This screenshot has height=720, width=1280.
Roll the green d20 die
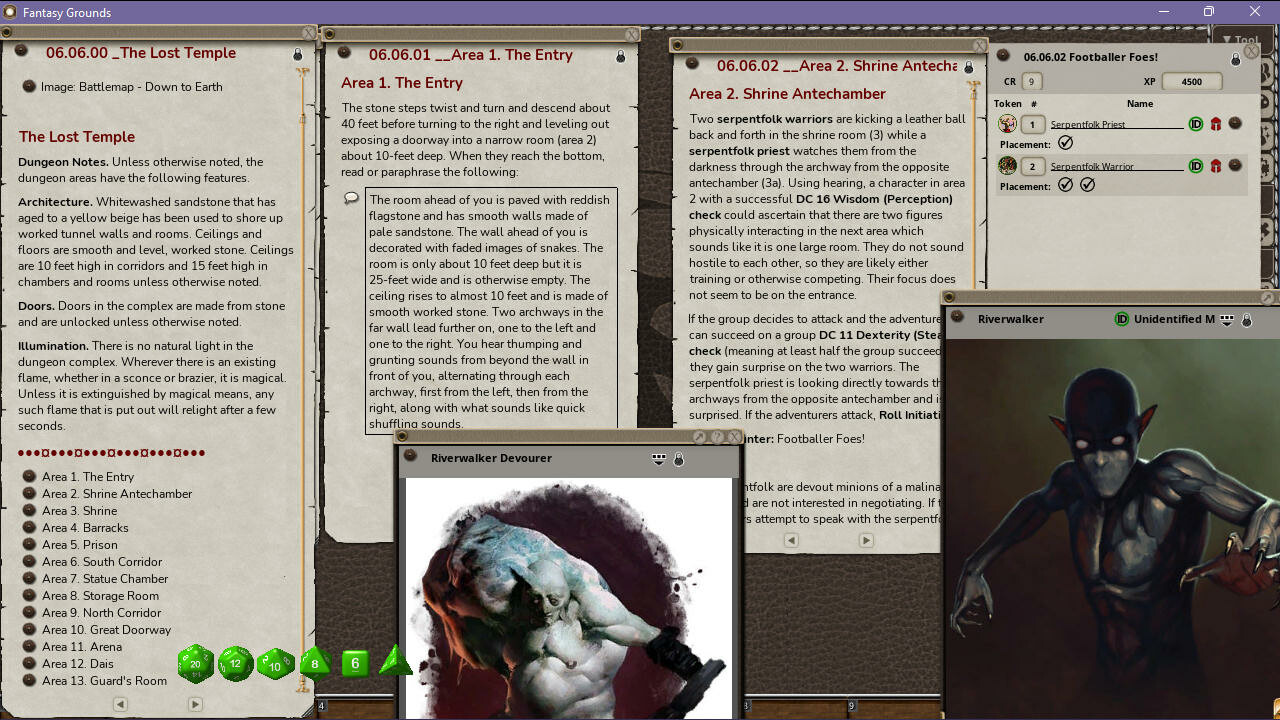click(x=195, y=663)
